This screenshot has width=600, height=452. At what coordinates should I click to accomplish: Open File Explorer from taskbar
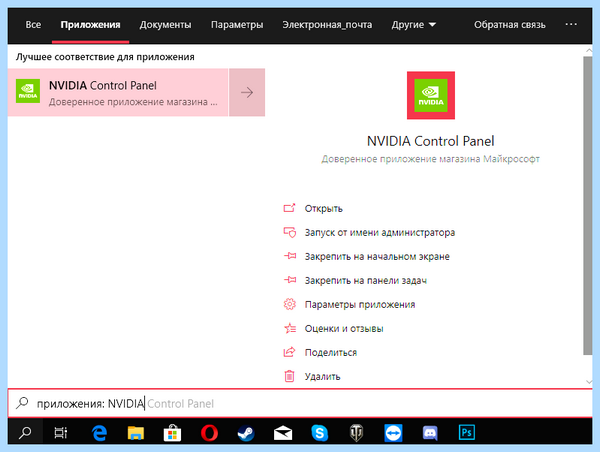coord(136,433)
